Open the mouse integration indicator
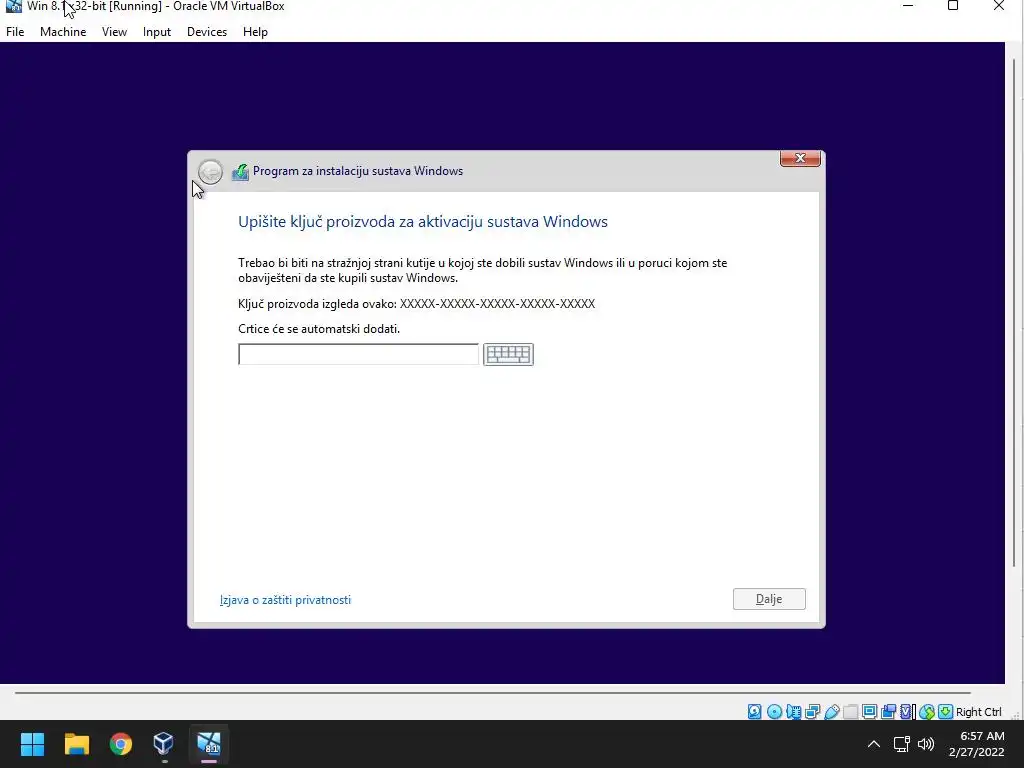The height and width of the screenshot is (768, 1024). [927, 712]
